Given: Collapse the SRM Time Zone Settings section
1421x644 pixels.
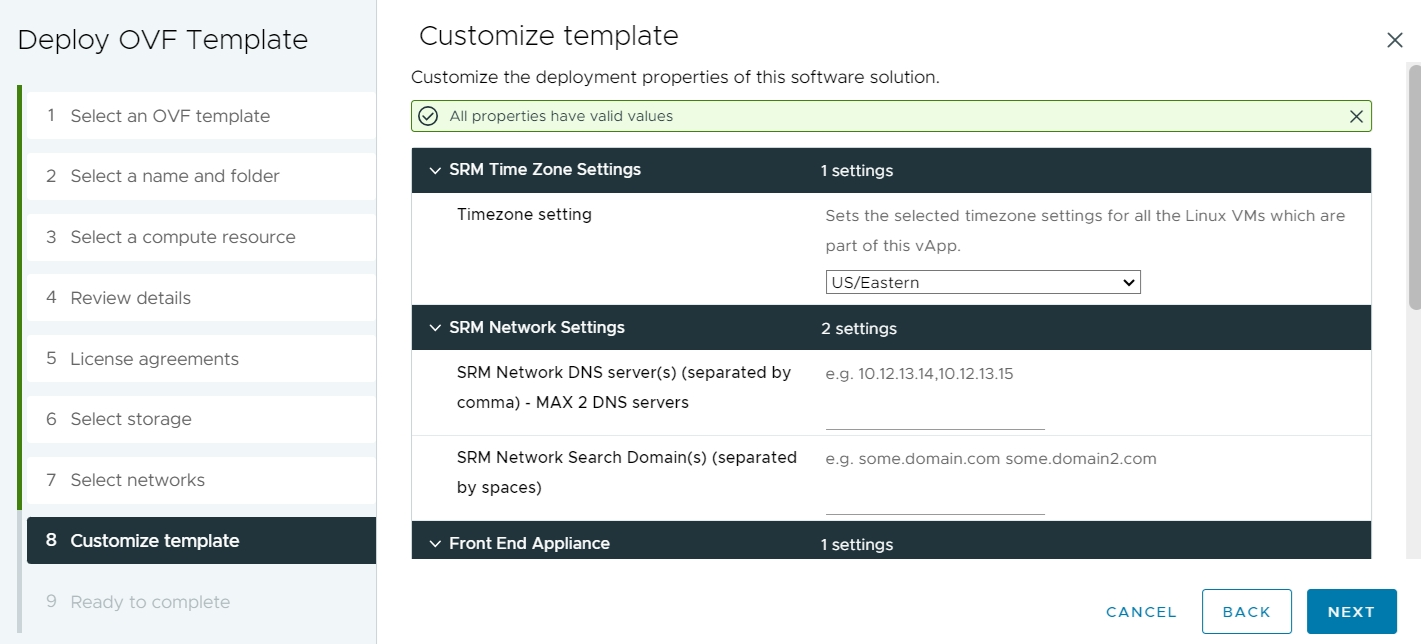Looking at the screenshot, I should pyautogui.click(x=434, y=170).
